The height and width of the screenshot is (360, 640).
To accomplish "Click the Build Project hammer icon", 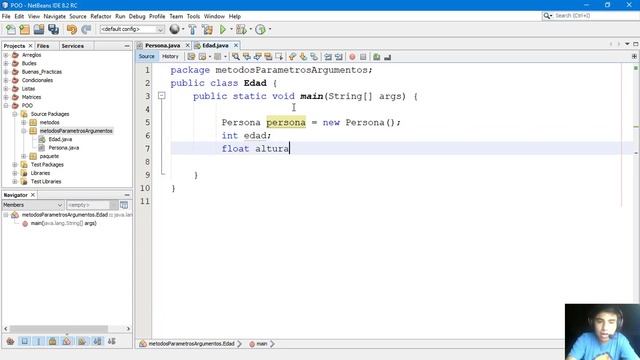I will tap(192, 29).
